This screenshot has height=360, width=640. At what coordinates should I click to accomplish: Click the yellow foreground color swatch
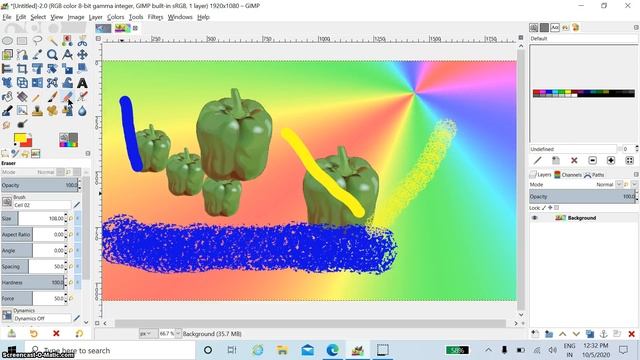(20, 138)
